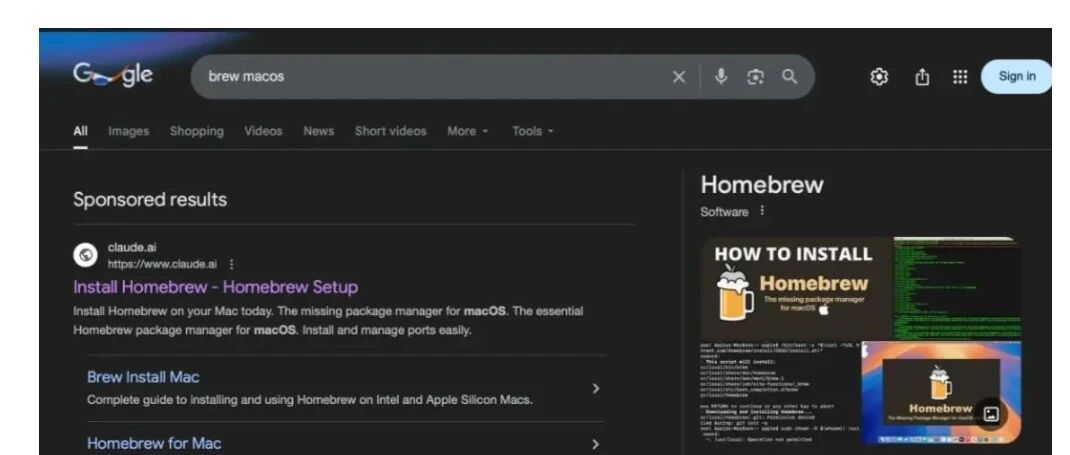Open the Google apps grid icon
The width and height of the screenshot is (1070, 455).
(960, 77)
